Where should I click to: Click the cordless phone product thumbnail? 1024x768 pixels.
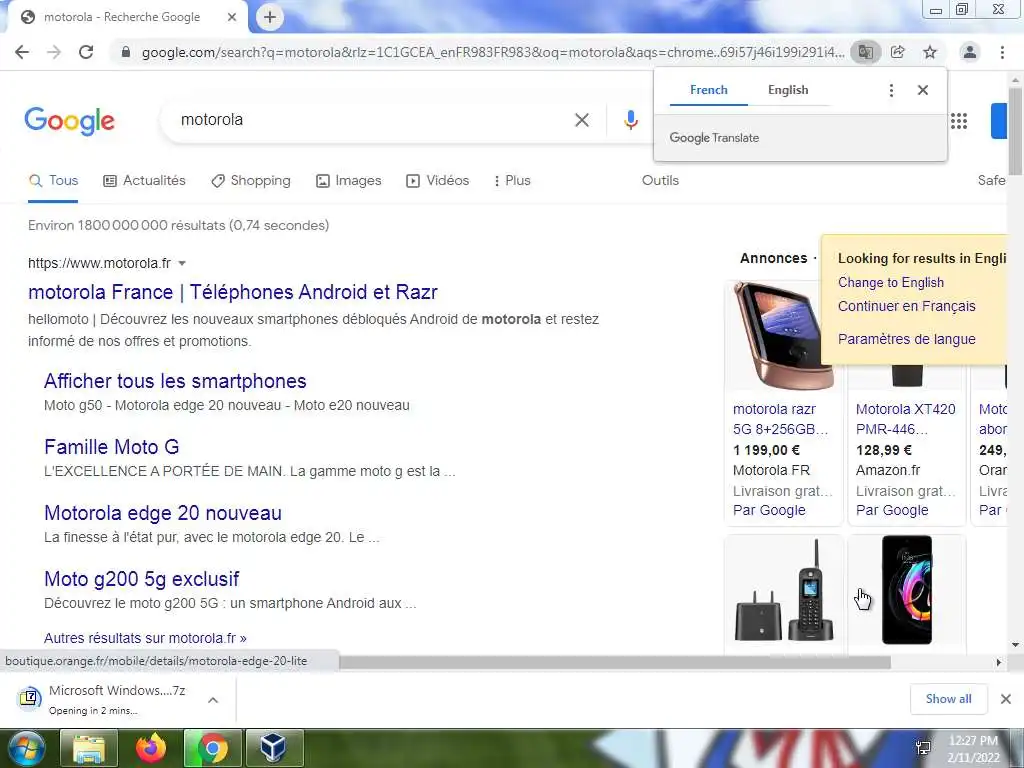pos(784,591)
